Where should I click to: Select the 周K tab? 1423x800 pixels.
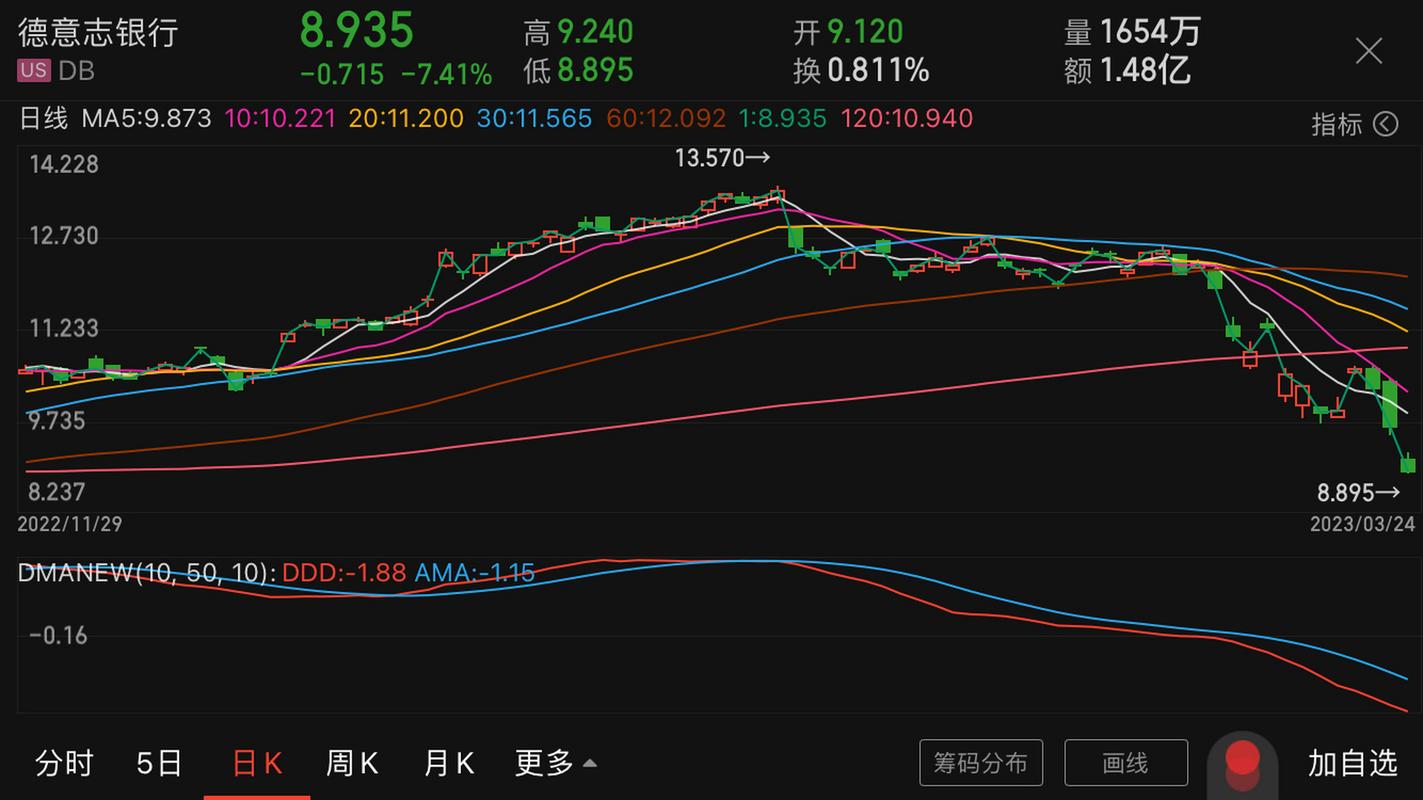tap(352, 763)
